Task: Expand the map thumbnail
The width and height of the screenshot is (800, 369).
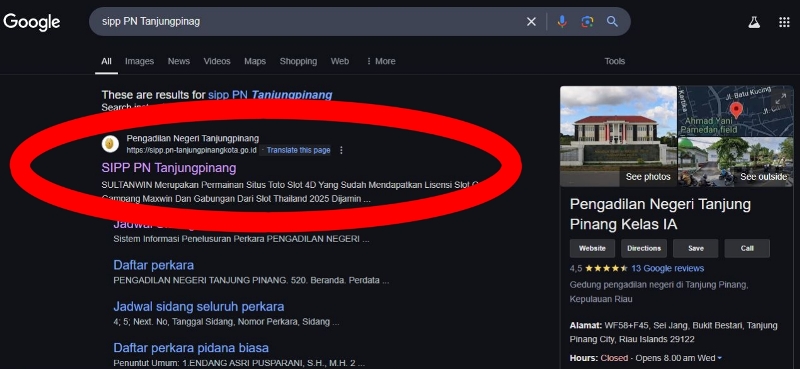Action: click(x=780, y=99)
